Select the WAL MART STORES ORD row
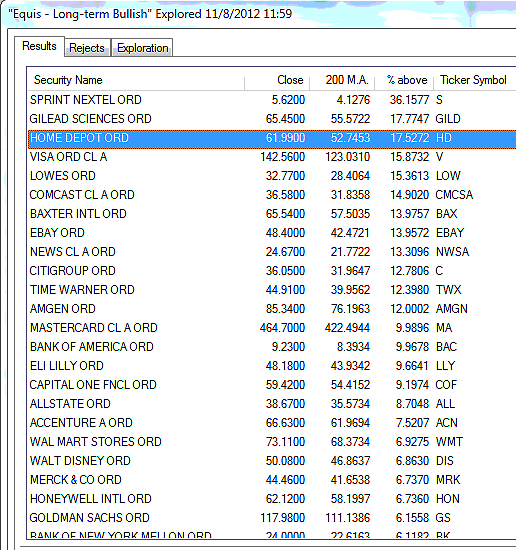This screenshot has width=516, height=550. click(x=272, y=442)
